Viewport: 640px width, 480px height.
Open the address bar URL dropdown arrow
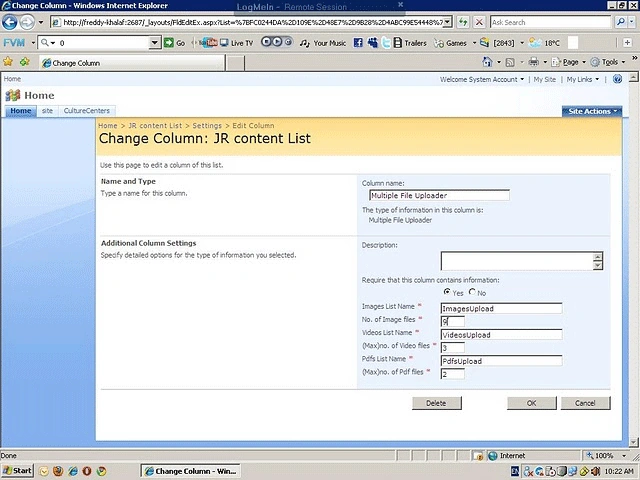click(447, 22)
